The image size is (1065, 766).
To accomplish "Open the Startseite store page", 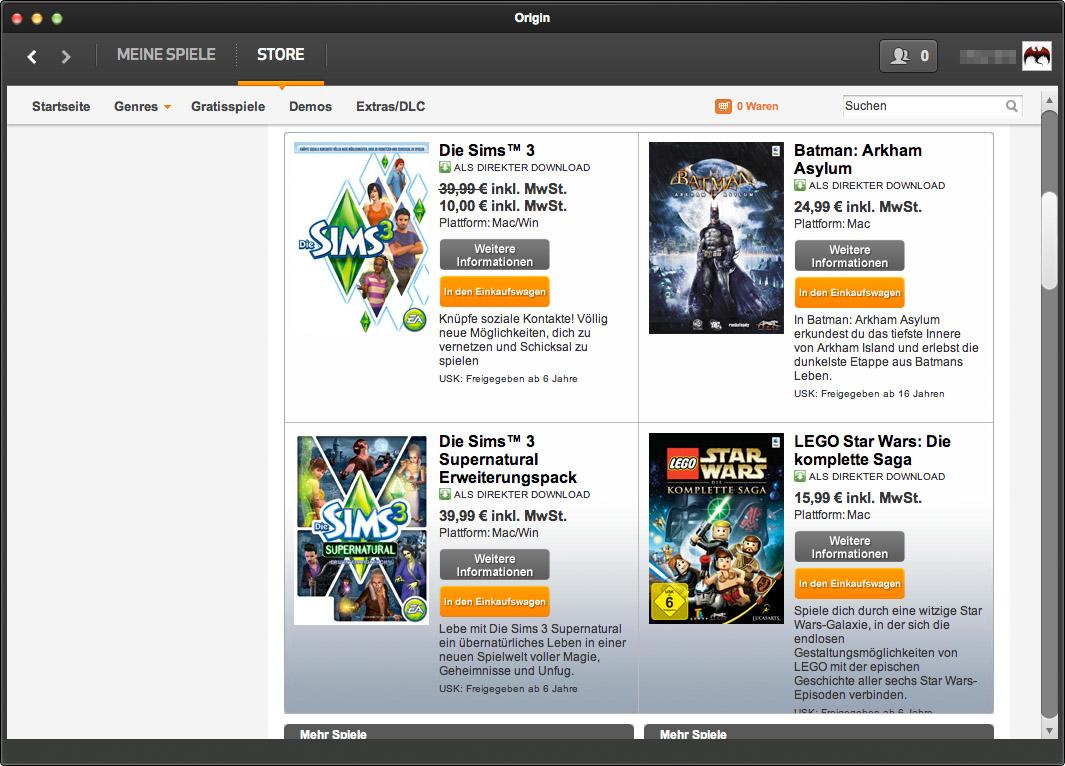I will coord(61,107).
